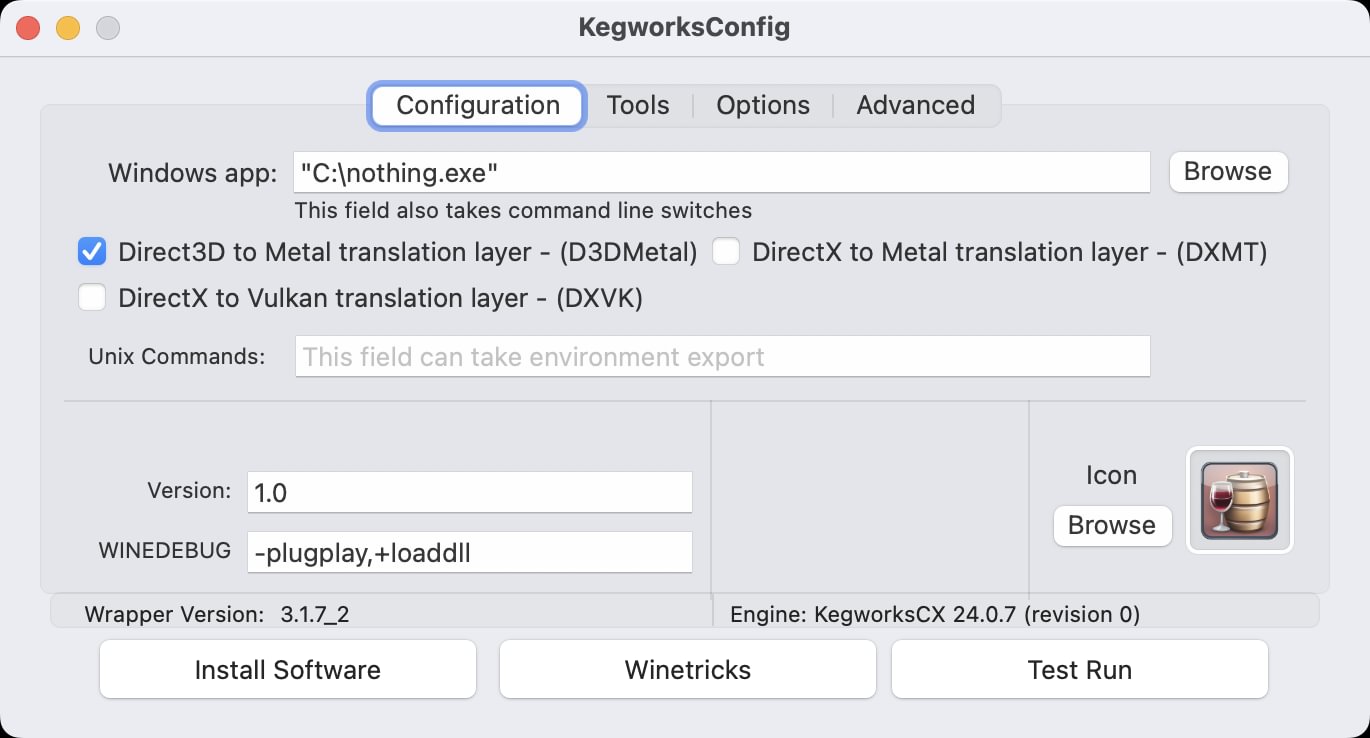This screenshot has width=1370, height=738.
Task: Start a Test Run
Action: coord(1080,670)
